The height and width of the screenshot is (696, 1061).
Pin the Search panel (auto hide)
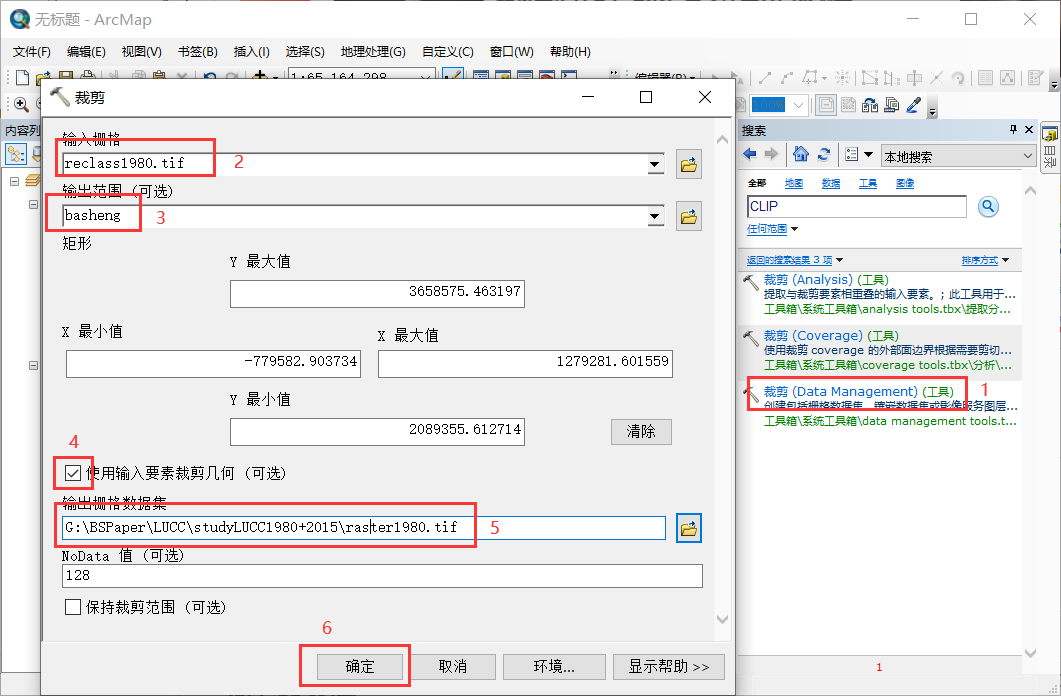point(1013,129)
